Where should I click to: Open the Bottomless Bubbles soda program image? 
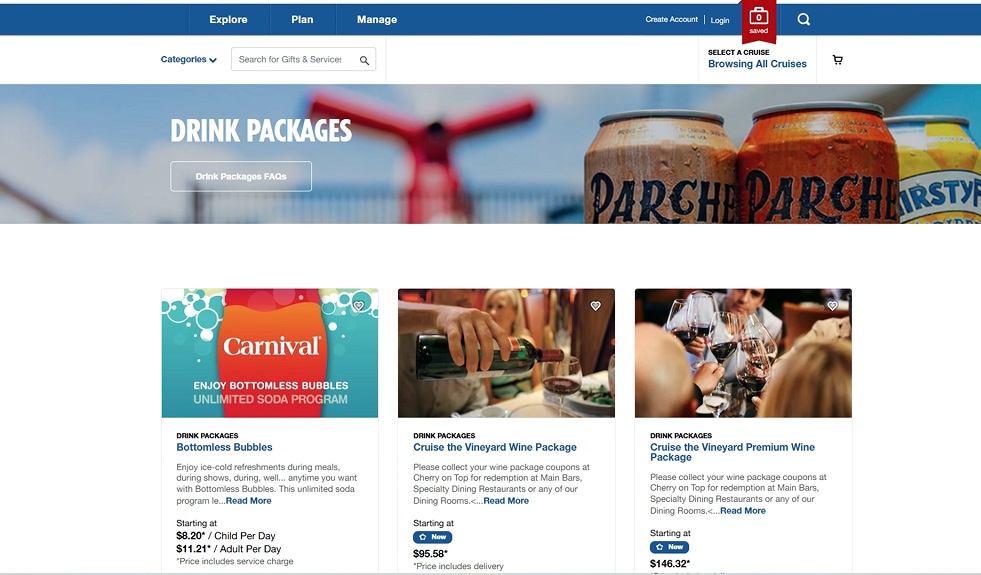click(270, 353)
